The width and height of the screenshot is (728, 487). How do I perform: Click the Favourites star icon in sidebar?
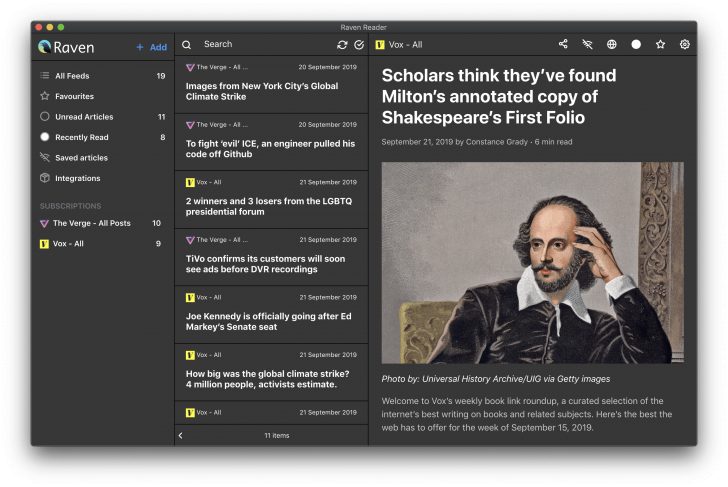pyautogui.click(x=45, y=96)
